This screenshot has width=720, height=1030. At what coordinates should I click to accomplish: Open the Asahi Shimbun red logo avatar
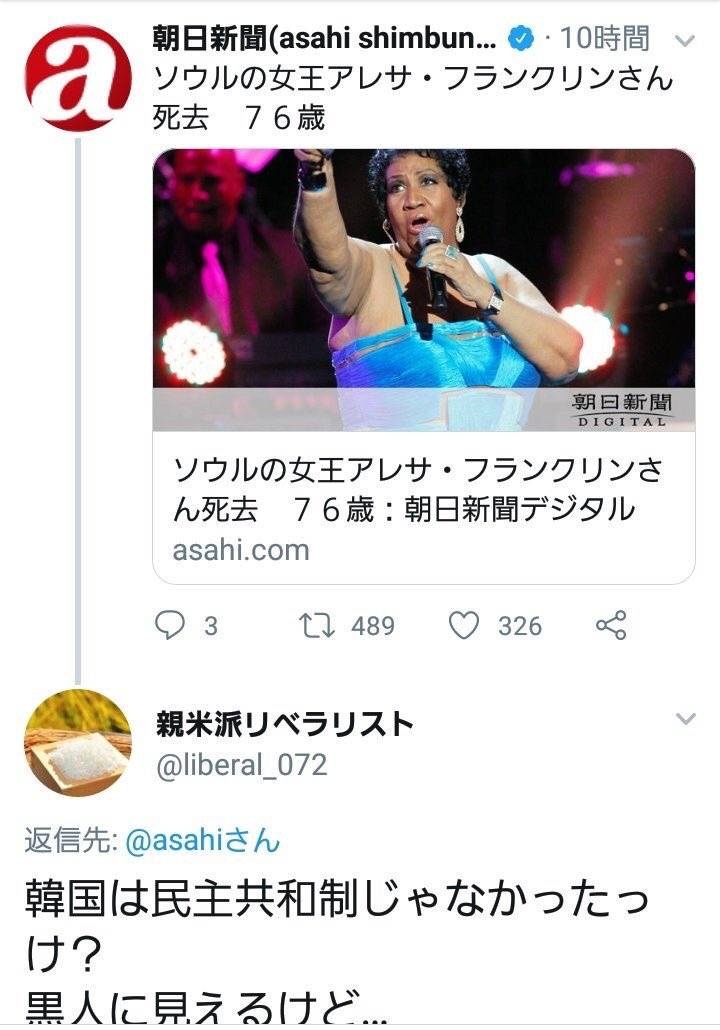point(78,79)
